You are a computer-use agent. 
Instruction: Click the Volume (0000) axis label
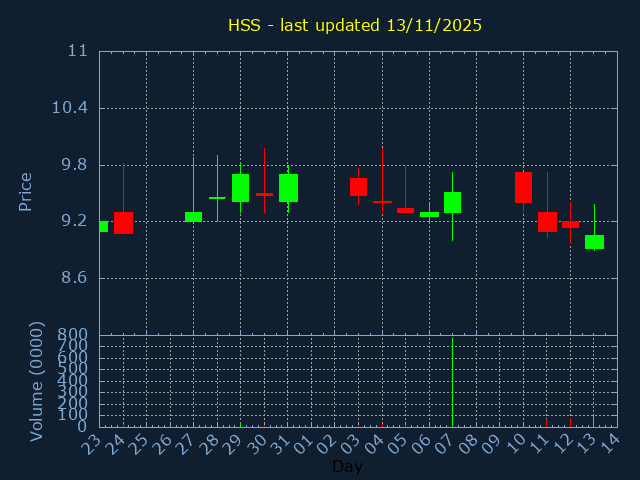[x=37, y=381]
